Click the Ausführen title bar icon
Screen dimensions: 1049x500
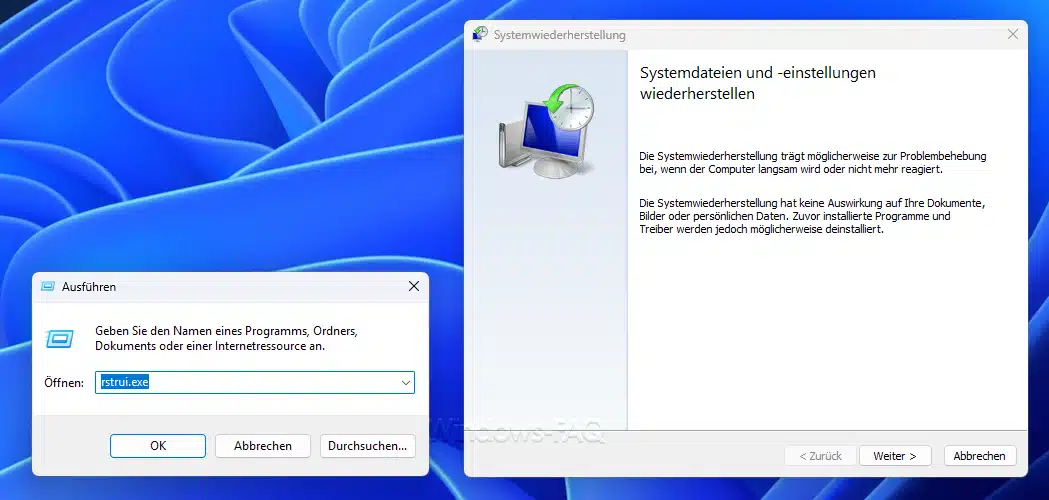[x=47, y=287]
